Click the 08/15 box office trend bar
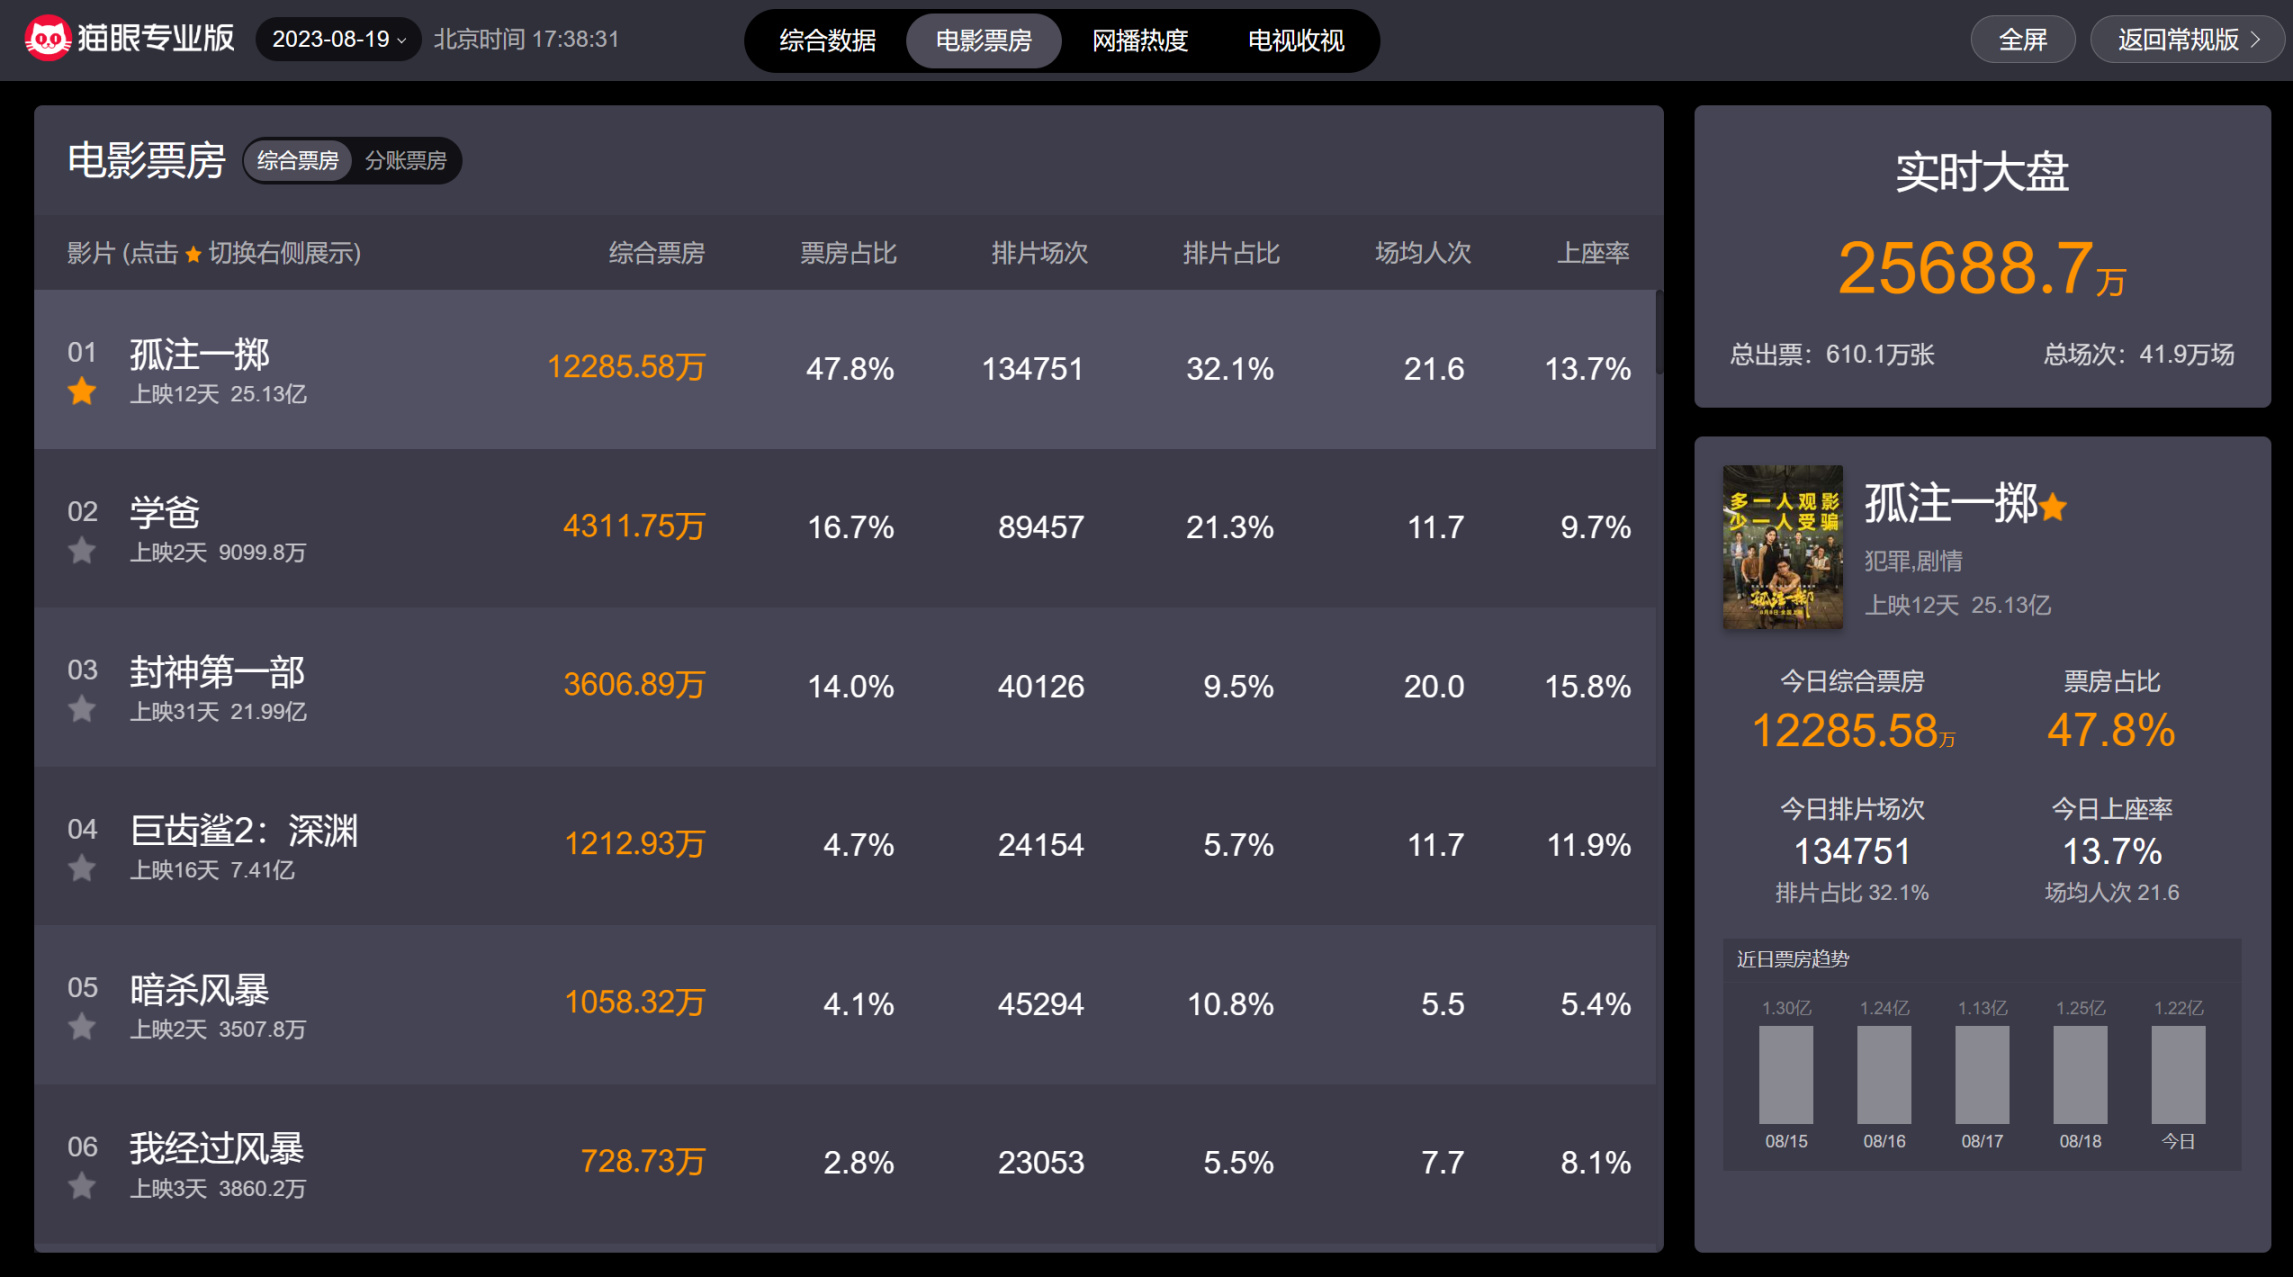Viewport: 2293px width, 1277px height. (1786, 1074)
